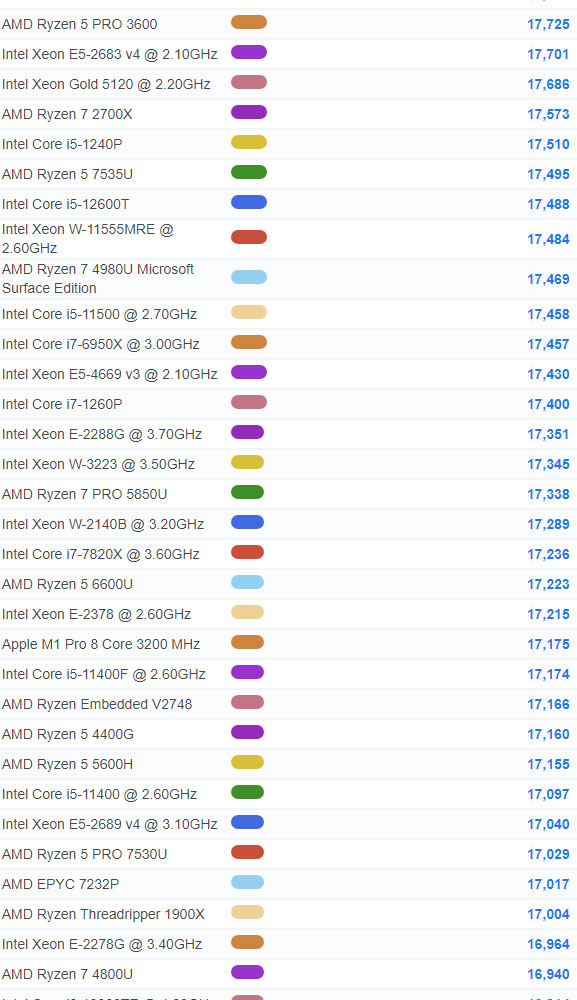577x1000 pixels.
Task: Open the AMD Ryzen 5 PRO 3600 entry
Action: pyautogui.click(x=80, y=24)
